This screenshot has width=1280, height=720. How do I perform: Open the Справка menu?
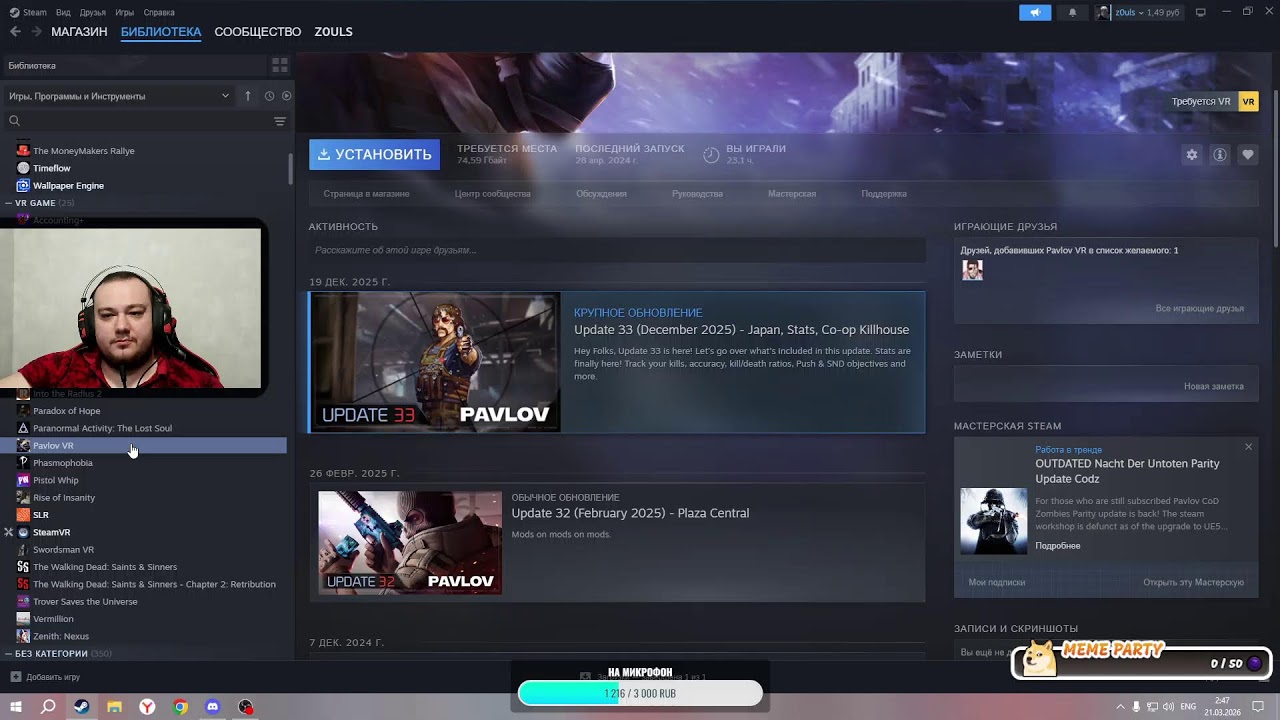(159, 12)
